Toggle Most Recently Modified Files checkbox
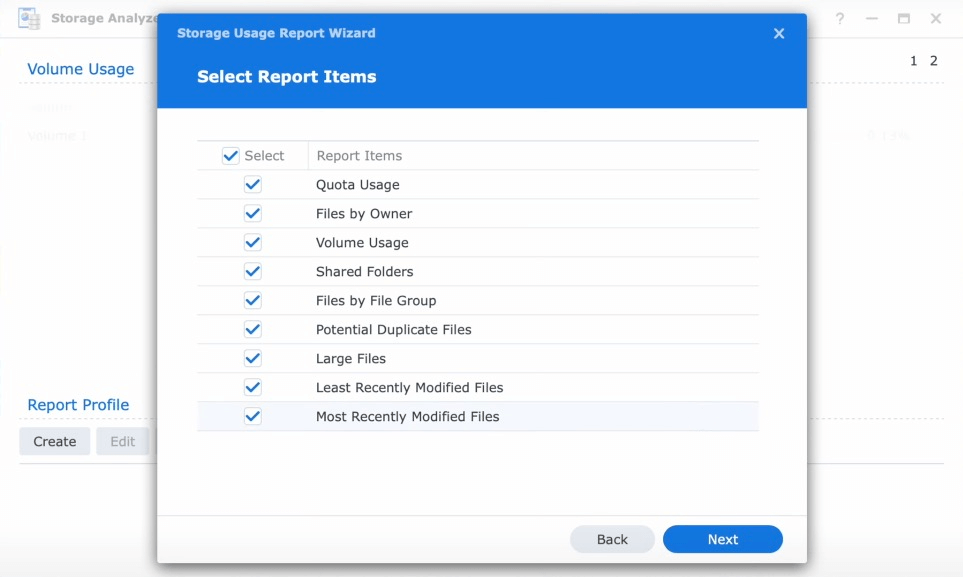Image resolution: width=963 pixels, height=577 pixels. pyautogui.click(x=253, y=417)
